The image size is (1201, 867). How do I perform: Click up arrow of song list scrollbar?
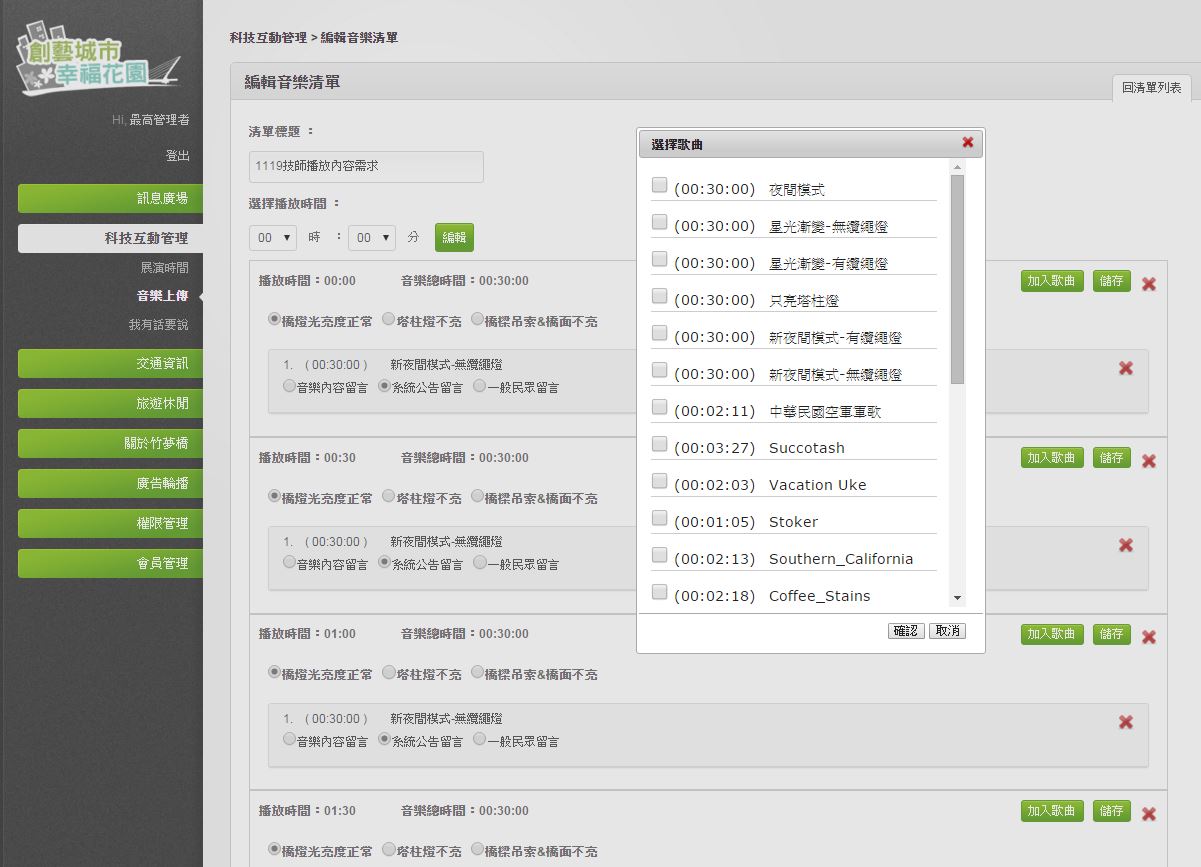pos(957,168)
